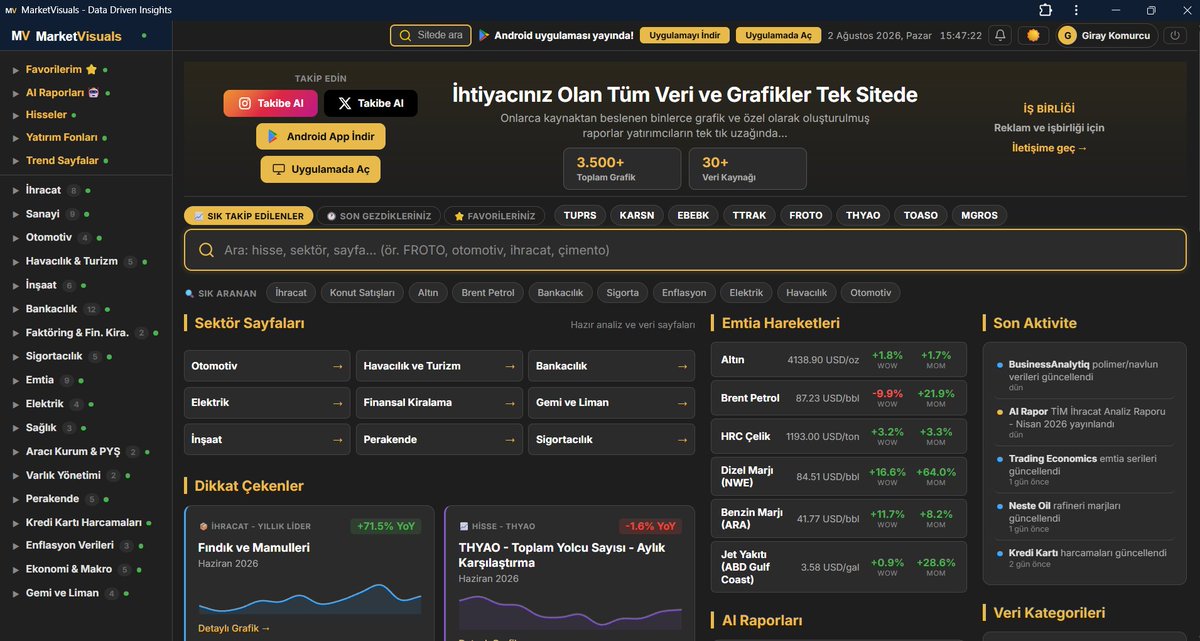This screenshot has height=641, width=1200.
Task: Click the Android App İndir button
Action: point(320,136)
